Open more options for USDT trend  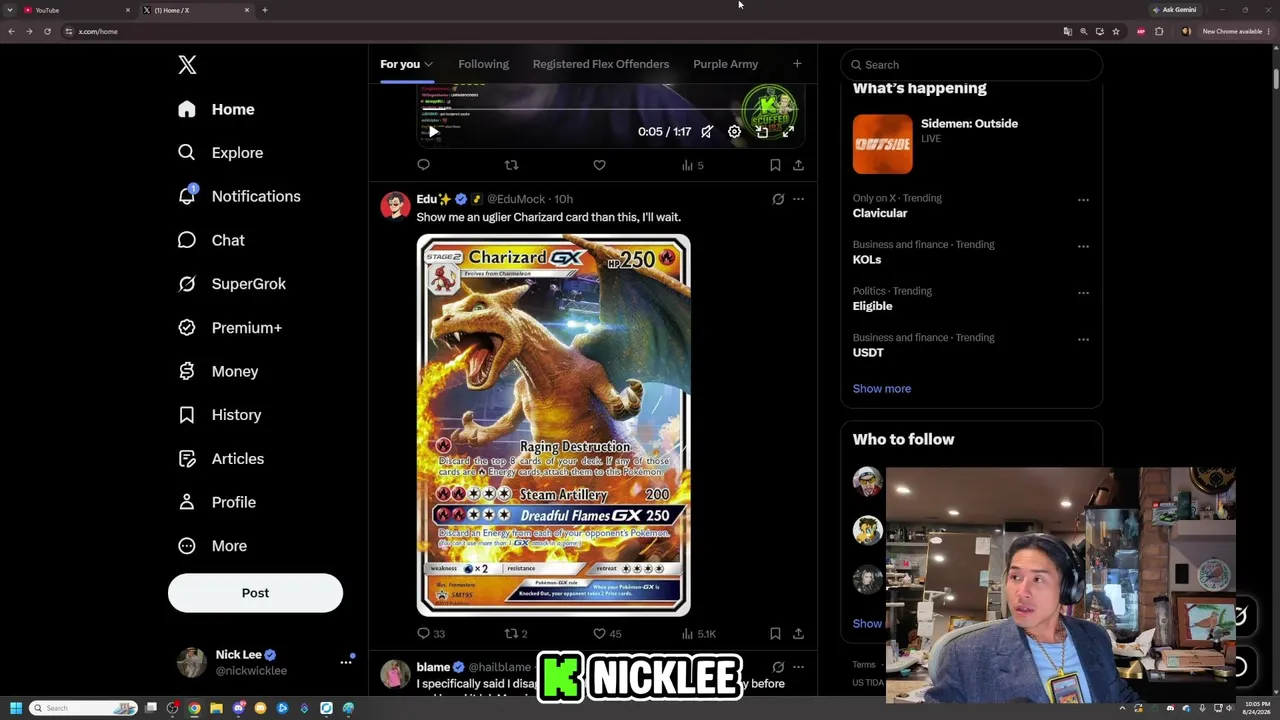click(1083, 339)
